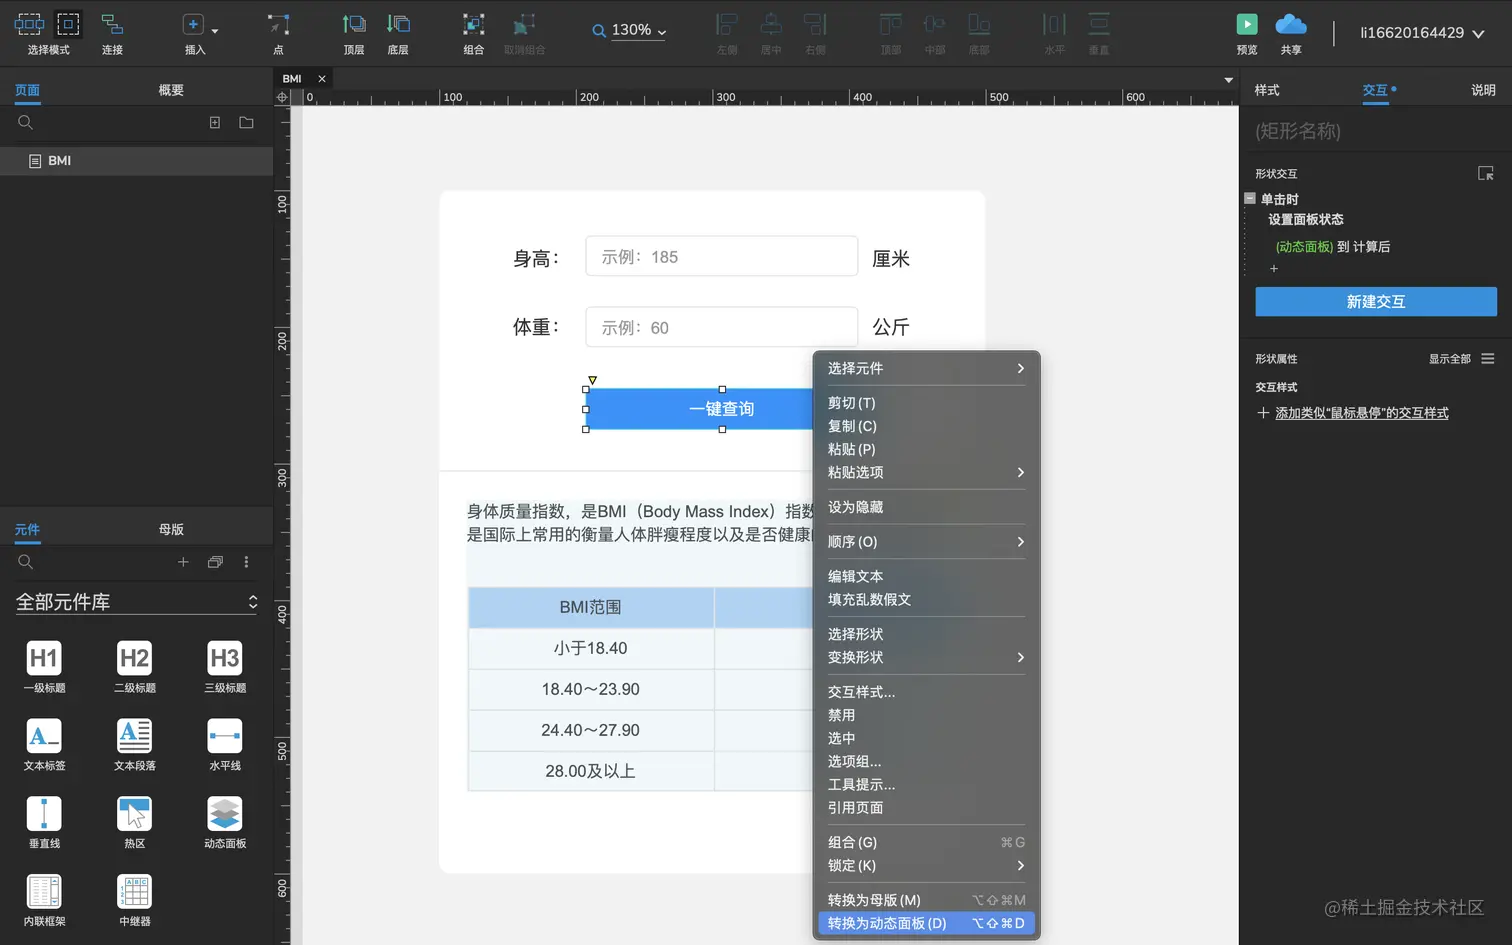This screenshot has width=1512, height=945.
Task: Click the 一键查询 button on canvas
Action: (700, 409)
